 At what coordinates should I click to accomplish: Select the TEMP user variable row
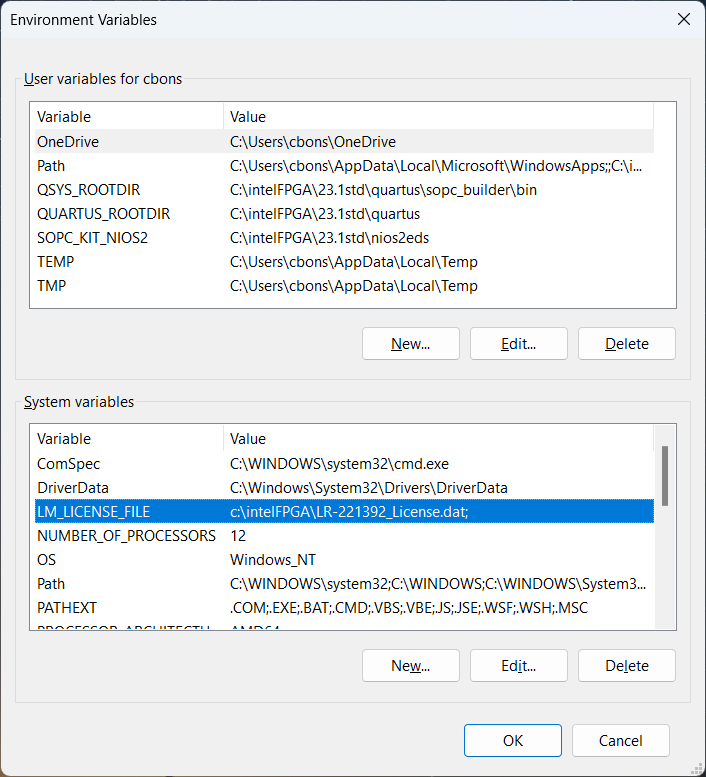(x=56, y=262)
